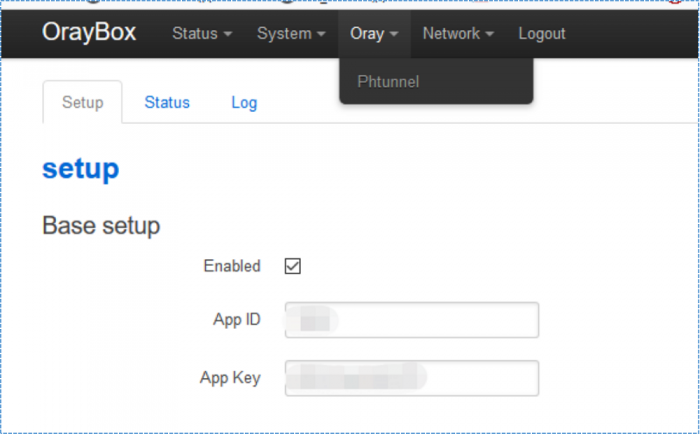Select Phtunnel from the Oray menu
Viewport: 700px width, 434px height.
click(x=388, y=82)
